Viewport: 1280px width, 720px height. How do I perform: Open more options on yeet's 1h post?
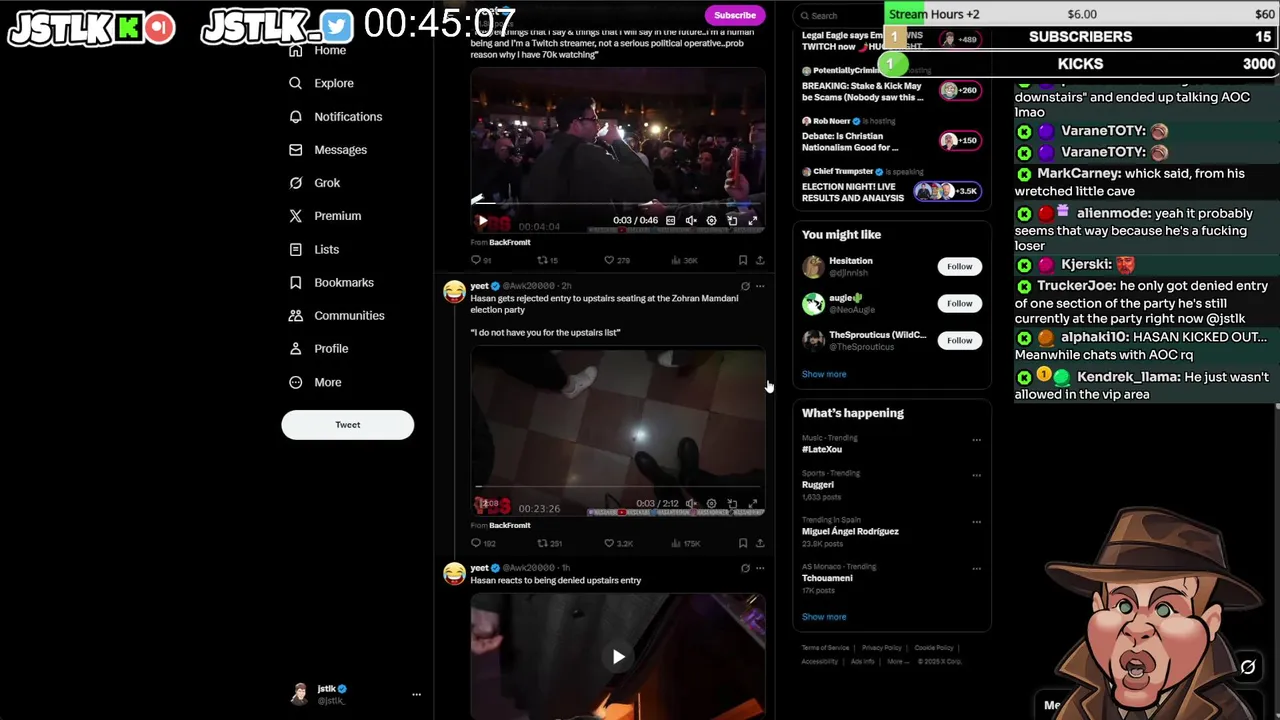(x=760, y=568)
